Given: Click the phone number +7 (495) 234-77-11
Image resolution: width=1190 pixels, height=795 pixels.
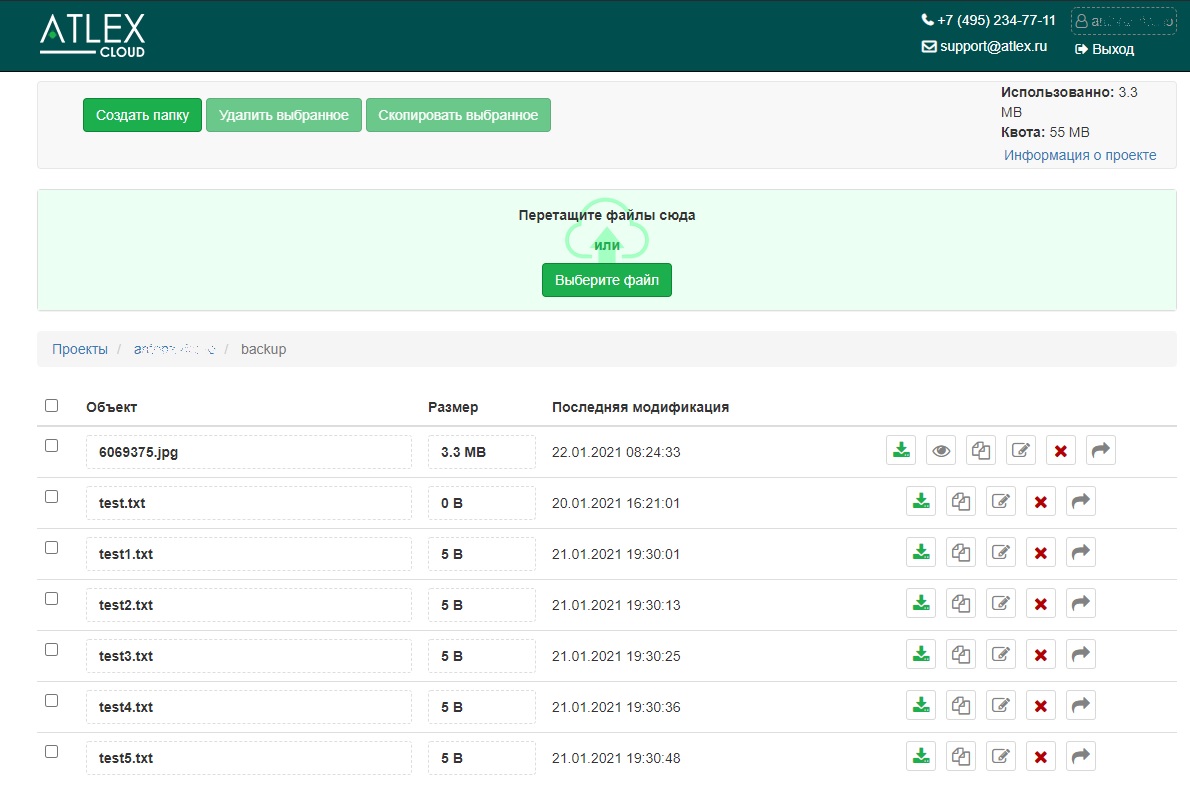Looking at the screenshot, I should tap(988, 20).
